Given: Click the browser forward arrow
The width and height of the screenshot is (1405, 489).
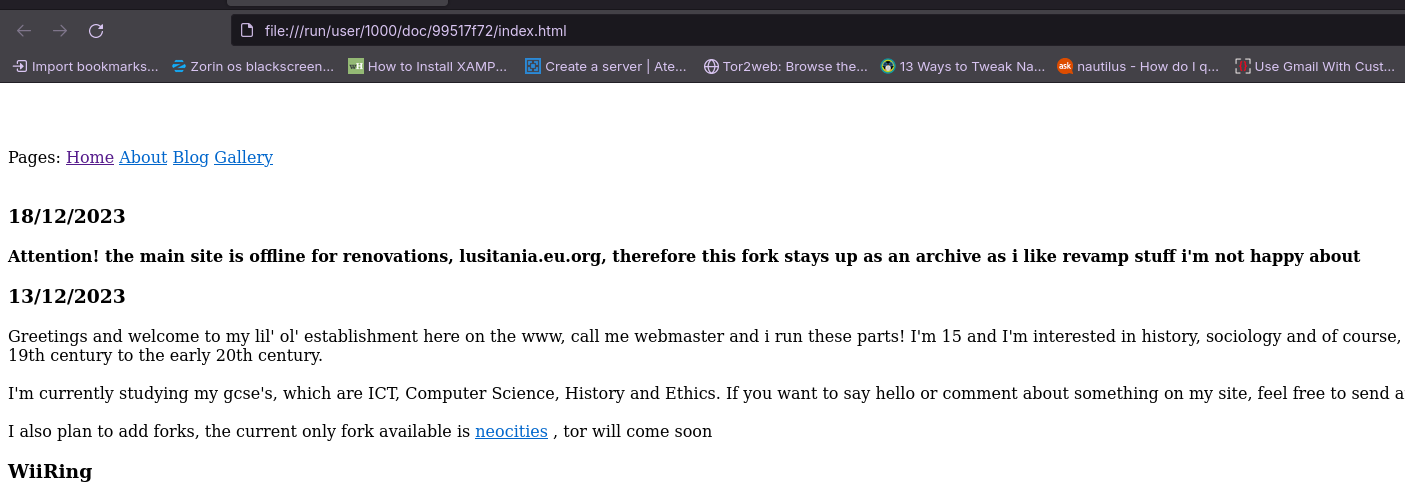Looking at the screenshot, I should click(60, 31).
